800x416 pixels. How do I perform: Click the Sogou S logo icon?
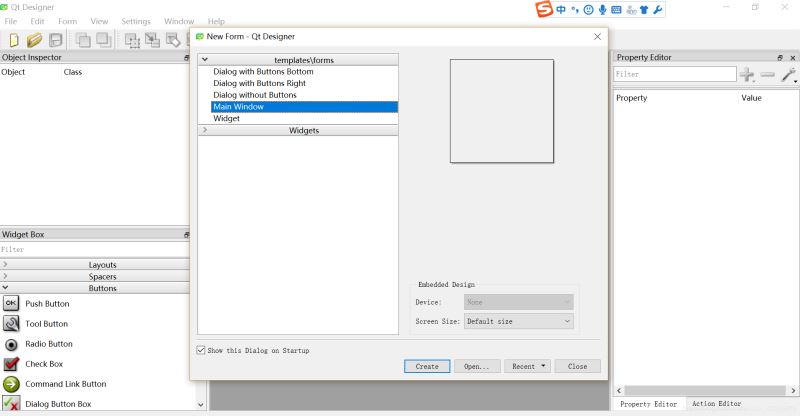(544, 9)
